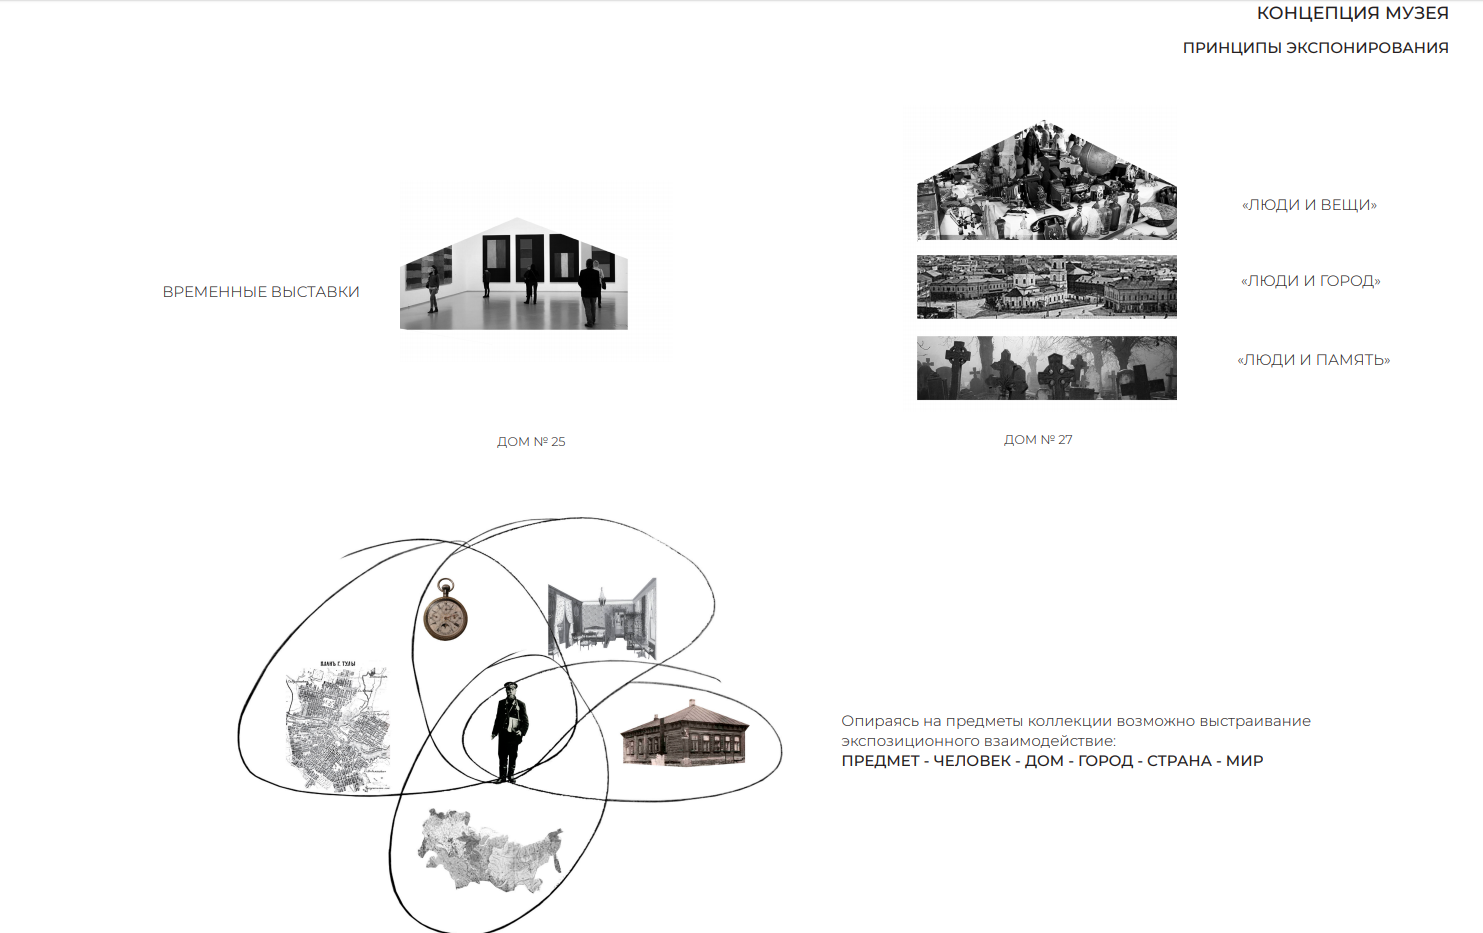Open the cemetery crosses image
Screen dimensions: 1483x933
pyautogui.click(x=1047, y=368)
